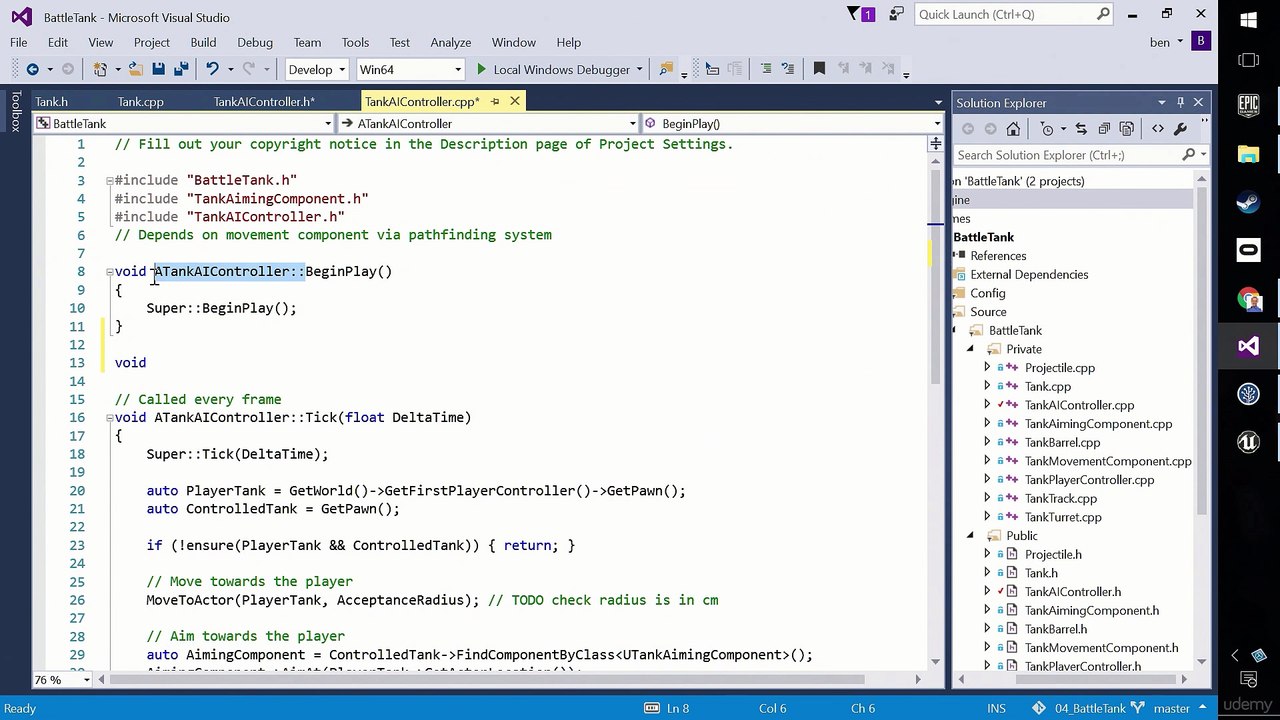This screenshot has height=720, width=1280.
Task: Click the Find in Files toolbar icon
Action: 665,69
